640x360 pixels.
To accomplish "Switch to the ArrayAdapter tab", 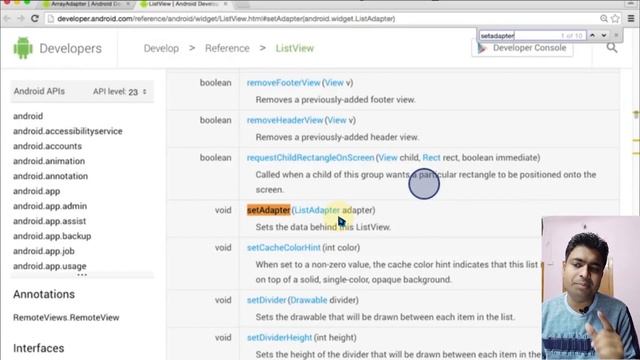I will [x=86, y=4].
